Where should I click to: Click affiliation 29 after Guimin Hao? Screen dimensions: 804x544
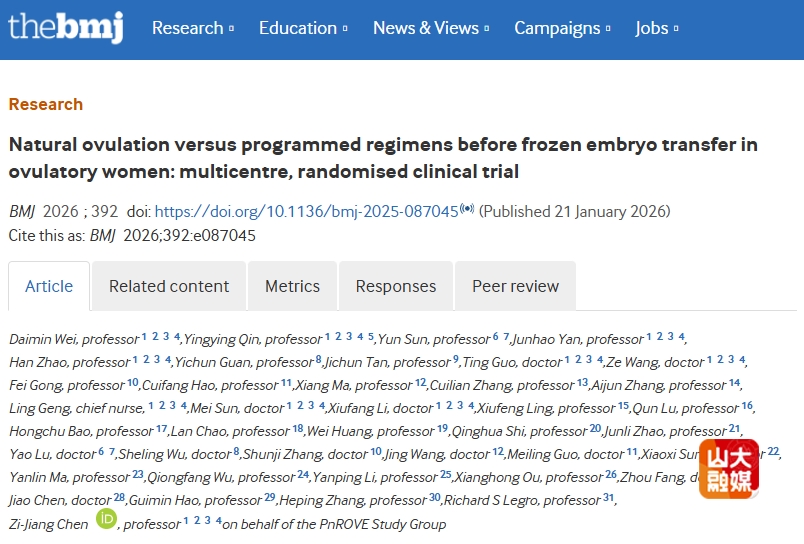(269, 497)
